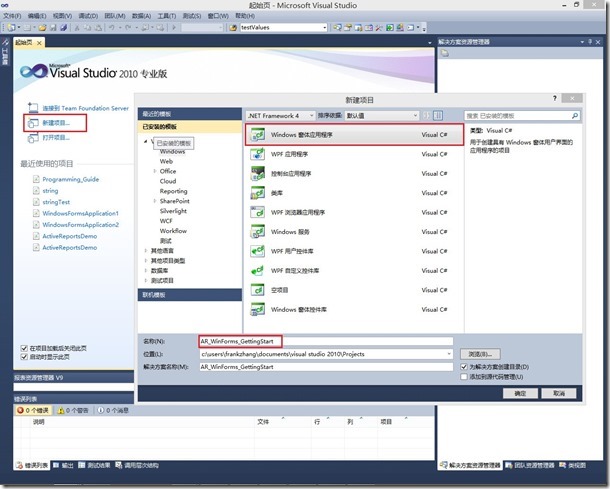
Task: Click the pin icon on Solution Explorer panel
Action: coord(590,42)
